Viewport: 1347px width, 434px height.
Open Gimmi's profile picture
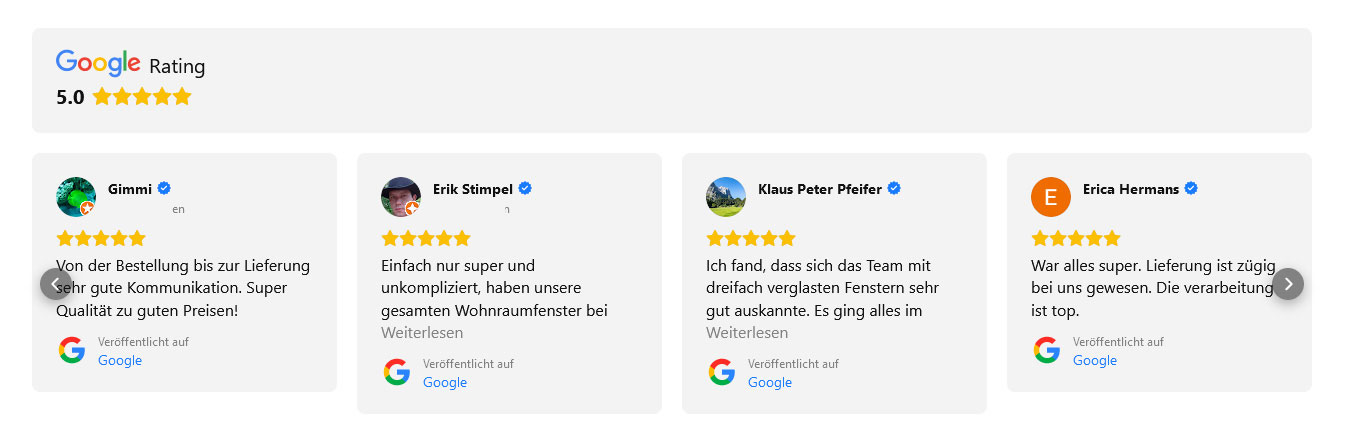[x=76, y=197]
